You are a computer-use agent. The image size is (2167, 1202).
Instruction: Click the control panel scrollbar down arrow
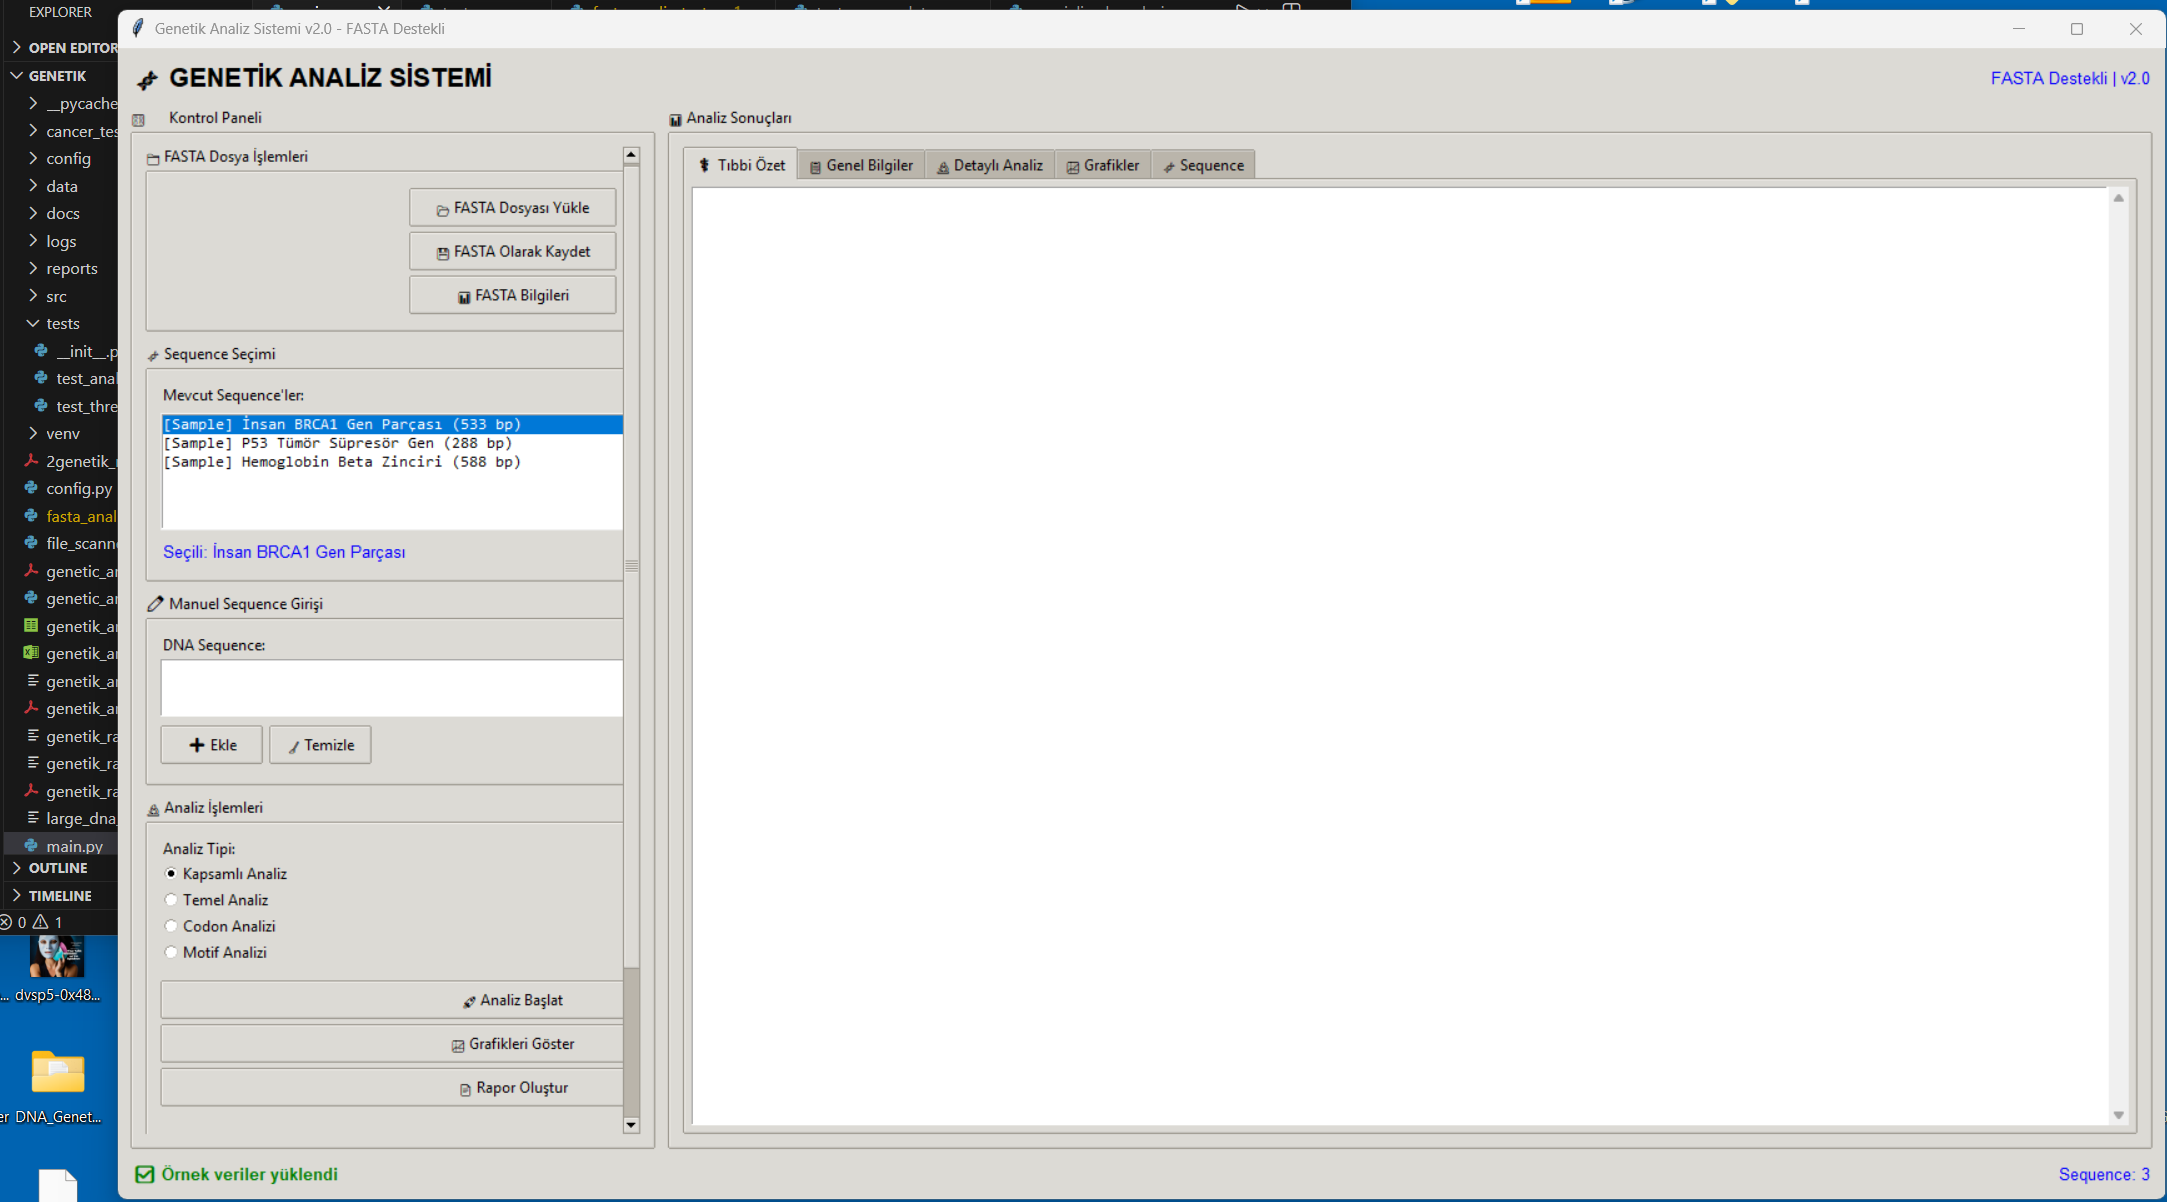point(631,1124)
